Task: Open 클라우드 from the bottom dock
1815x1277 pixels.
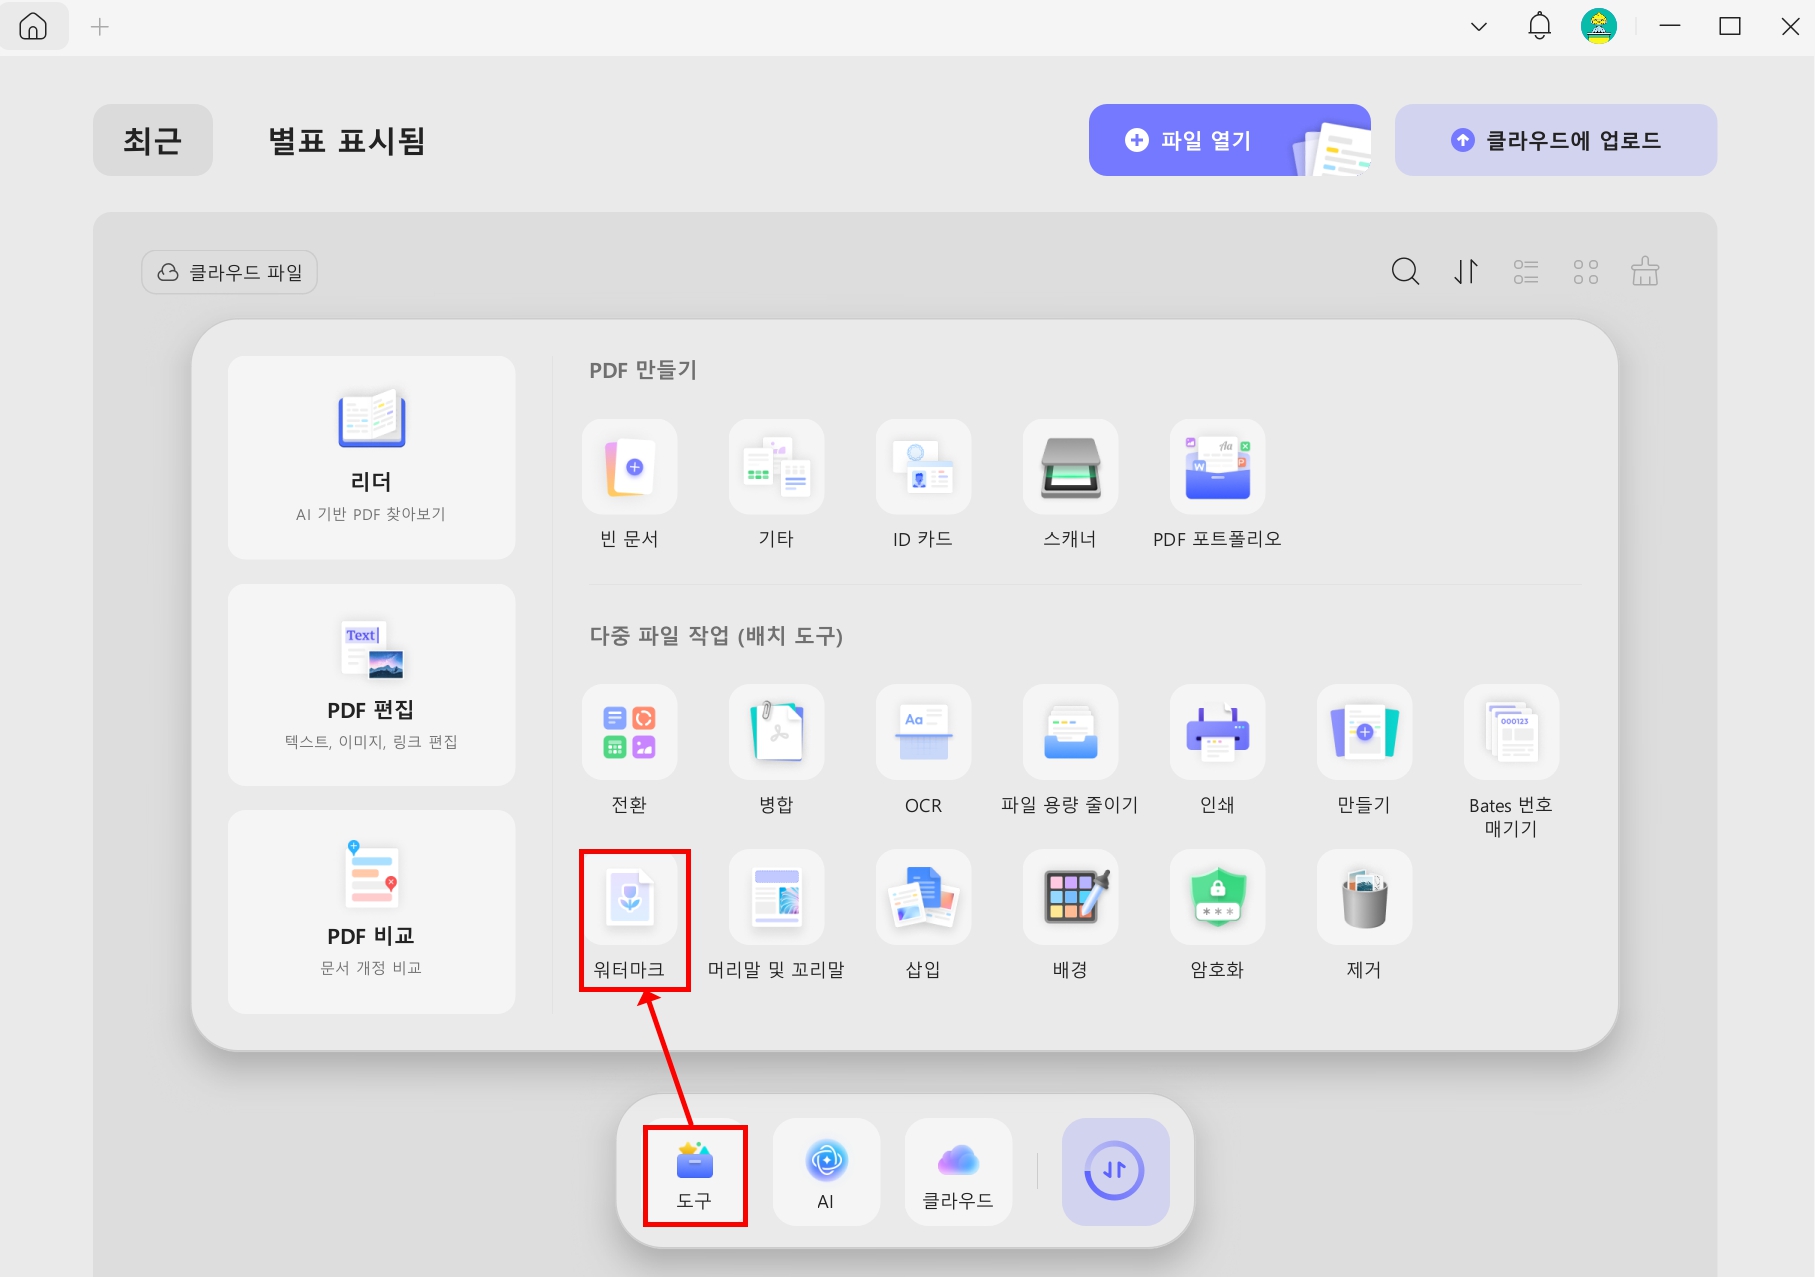Action: coord(958,1172)
